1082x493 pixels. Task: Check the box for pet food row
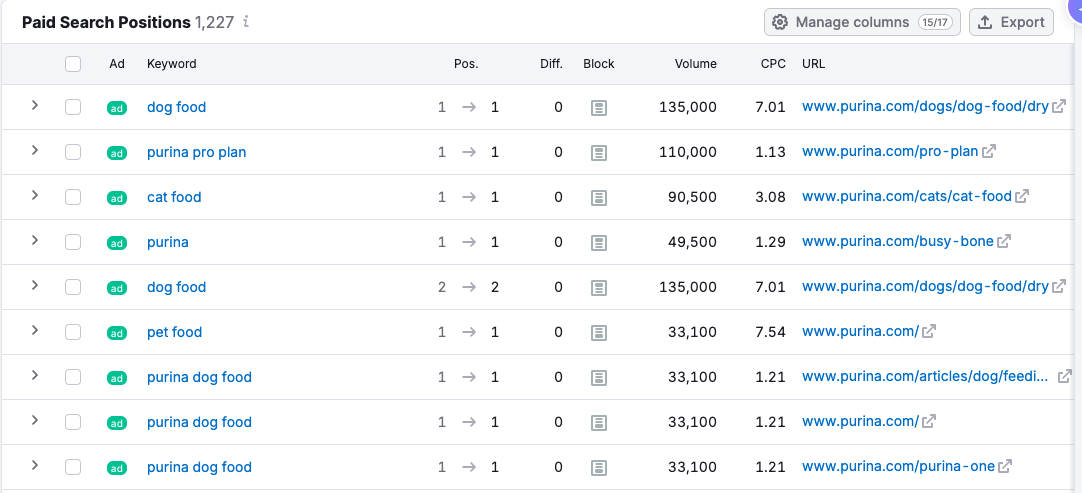(73, 332)
